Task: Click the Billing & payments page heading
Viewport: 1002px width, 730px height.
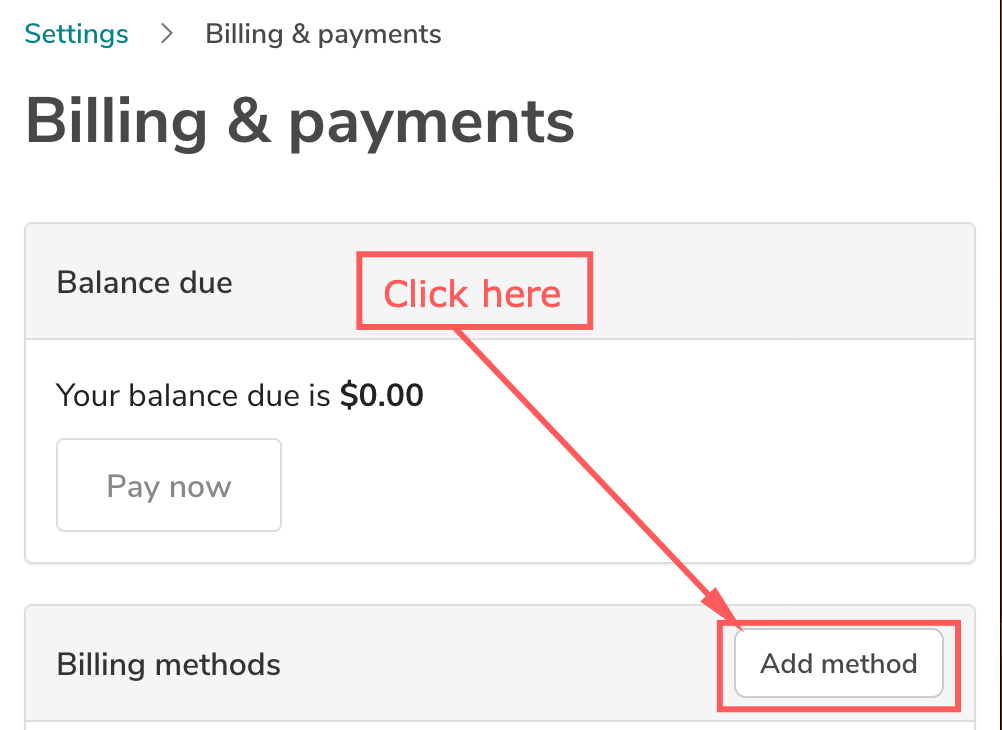Action: pos(299,121)
